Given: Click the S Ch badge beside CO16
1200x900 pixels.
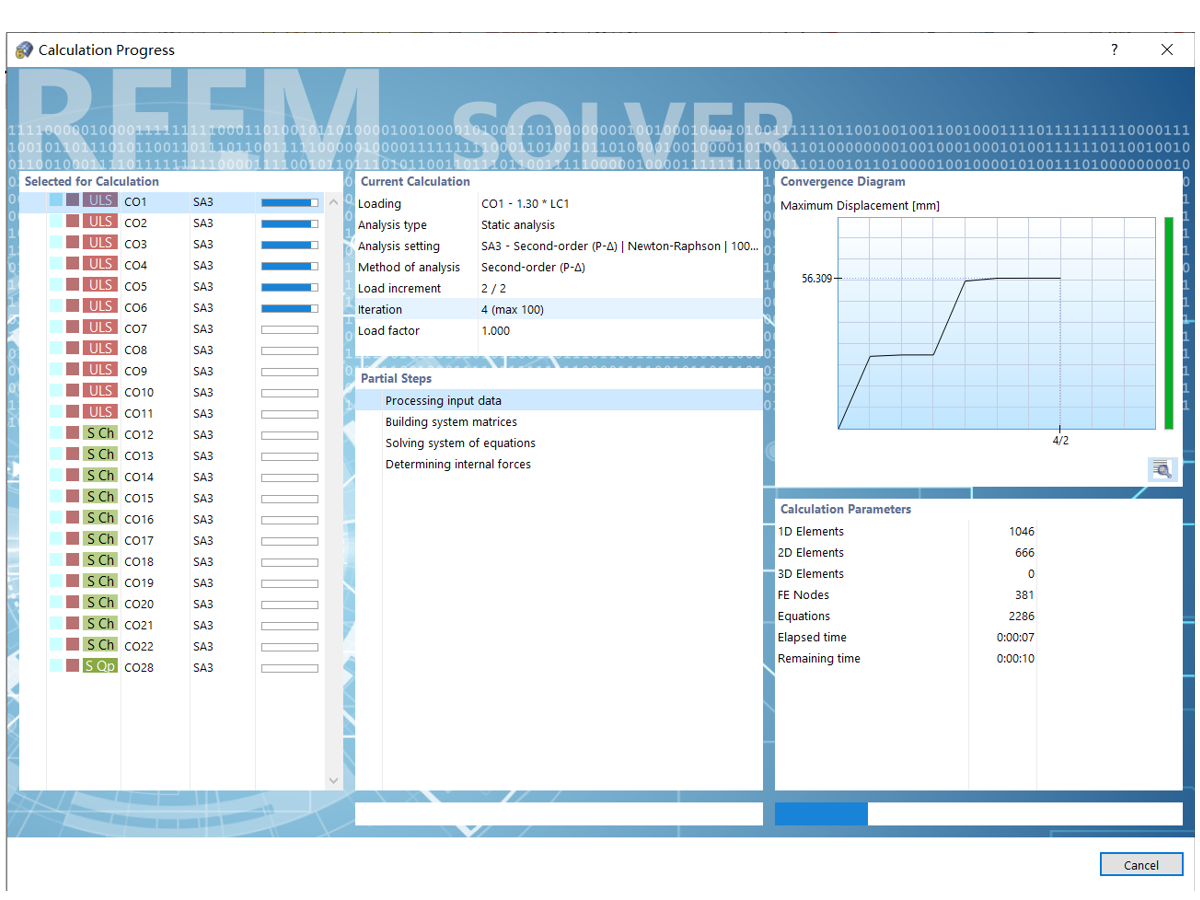Looking at the screenshot, I should 100,518.
